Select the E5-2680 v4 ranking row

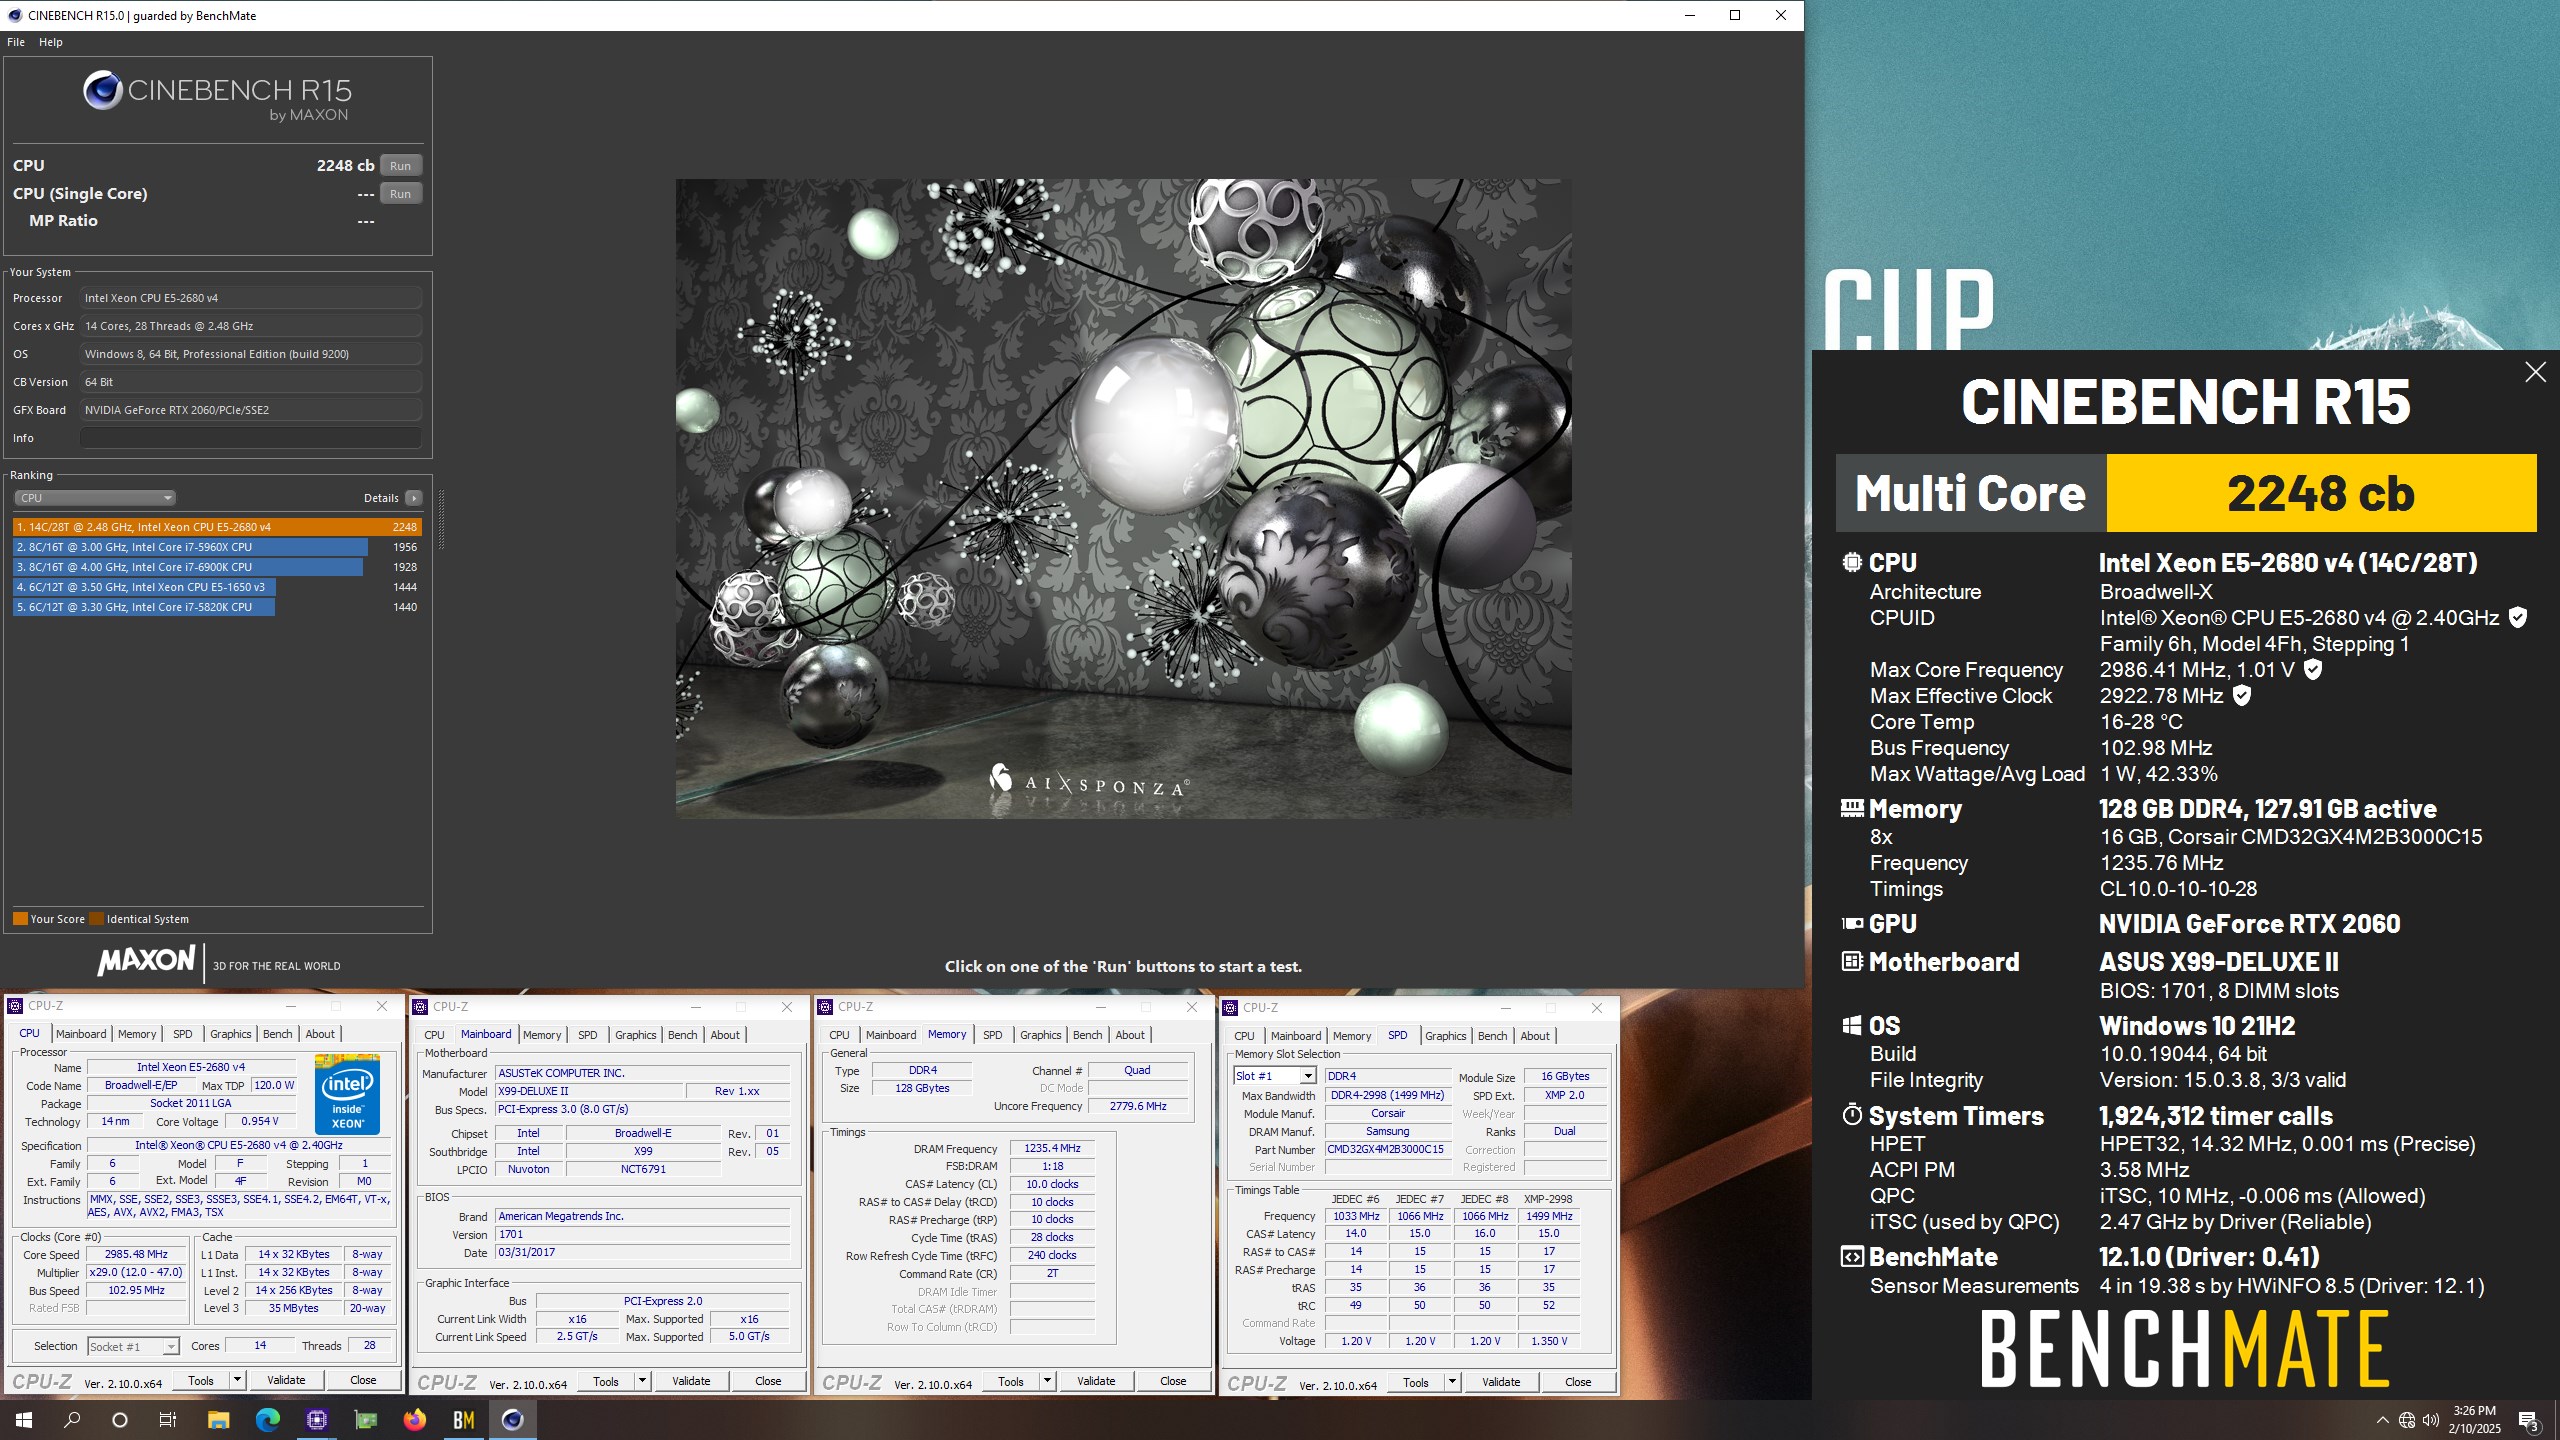coord(217,527)
